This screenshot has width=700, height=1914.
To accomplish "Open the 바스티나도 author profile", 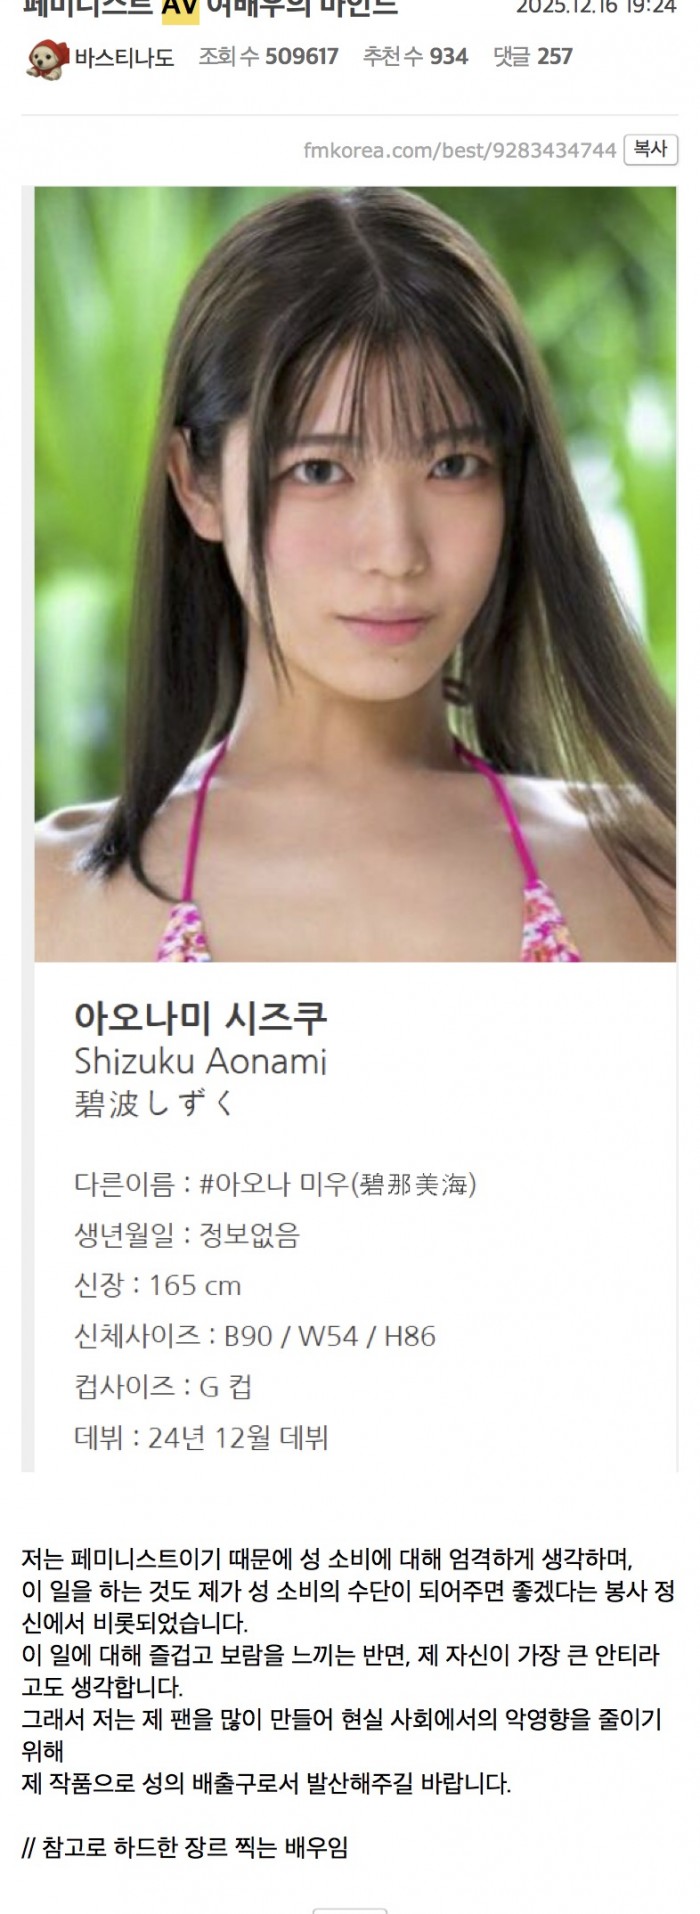I will pyautogui.click(x=124, y=58).
